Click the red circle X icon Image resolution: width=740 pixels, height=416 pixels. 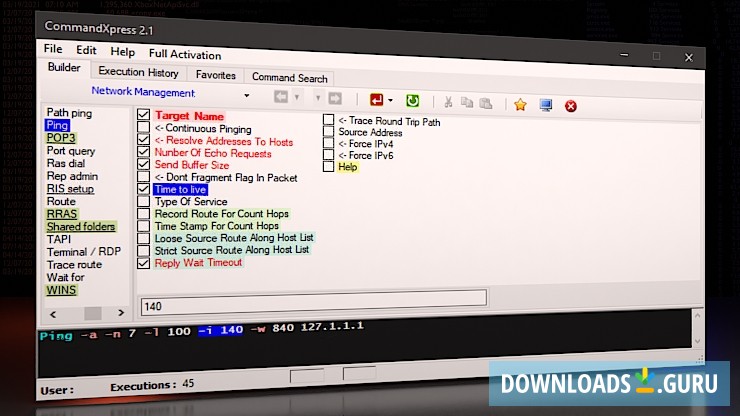[571, 106]
